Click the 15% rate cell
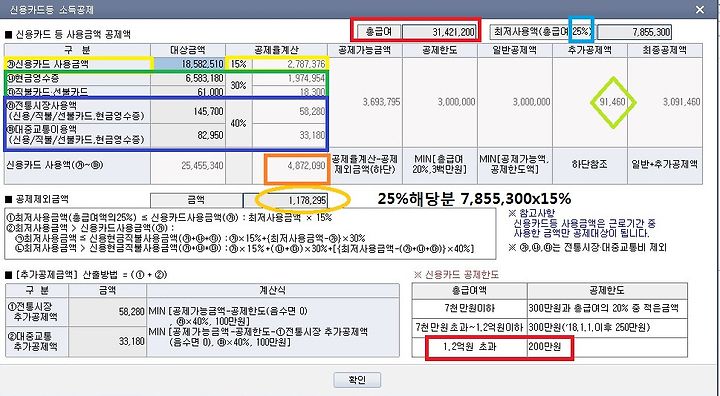This screenshot has width=720, height=396. (x=238, y=64)
